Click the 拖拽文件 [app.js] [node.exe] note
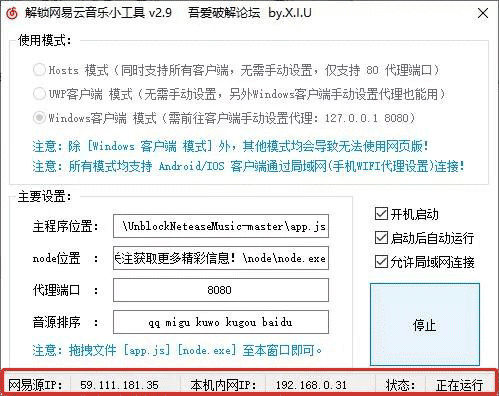The image size is (499, 396). pyautogui.click(x=177, y=350)
